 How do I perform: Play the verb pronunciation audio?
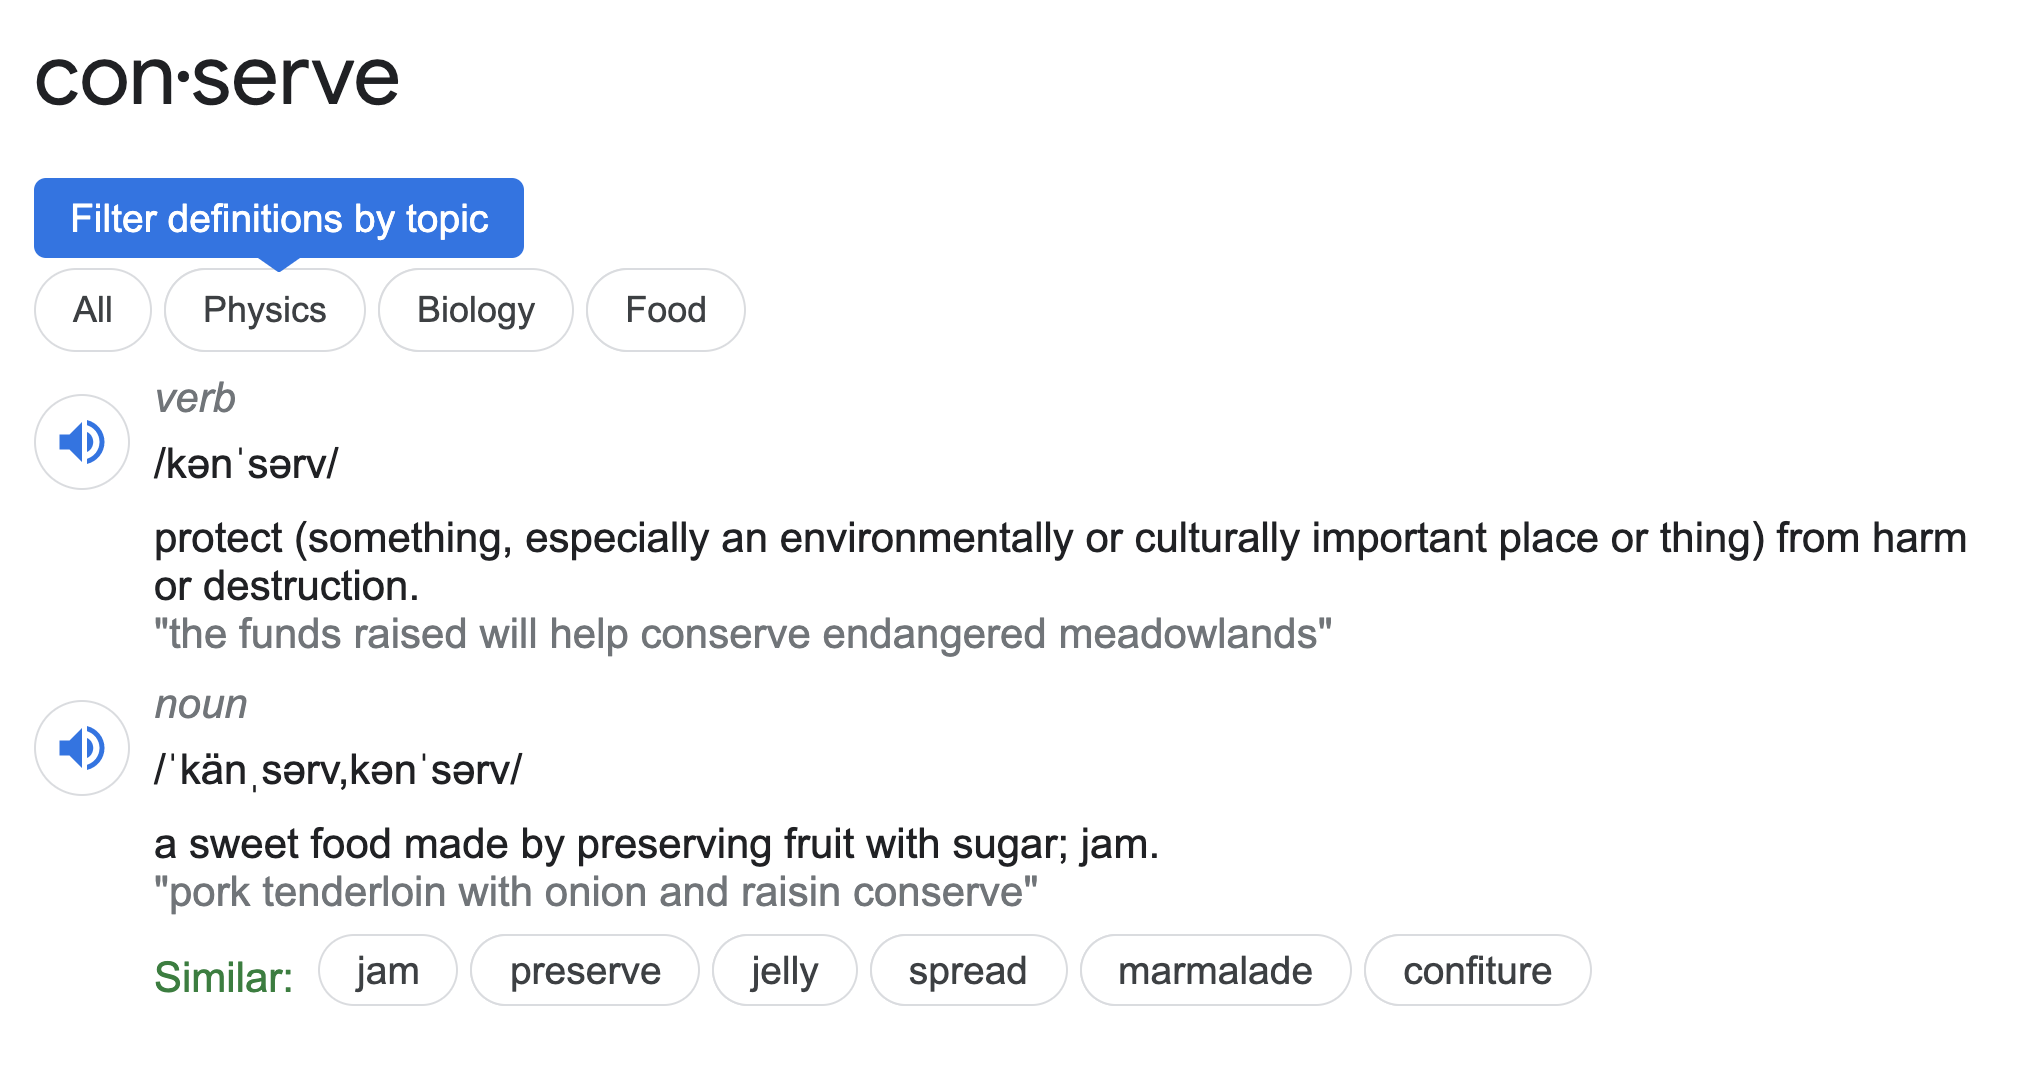point(82,442)
